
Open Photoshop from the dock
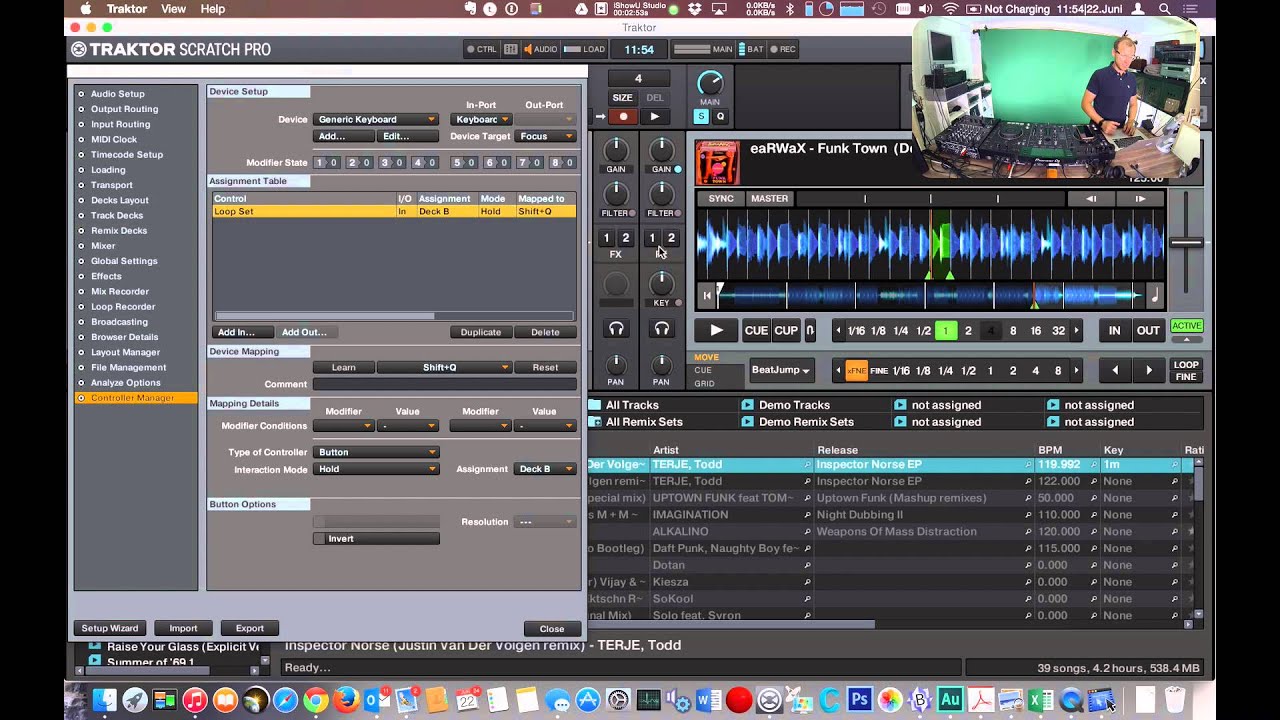[859, 700]
